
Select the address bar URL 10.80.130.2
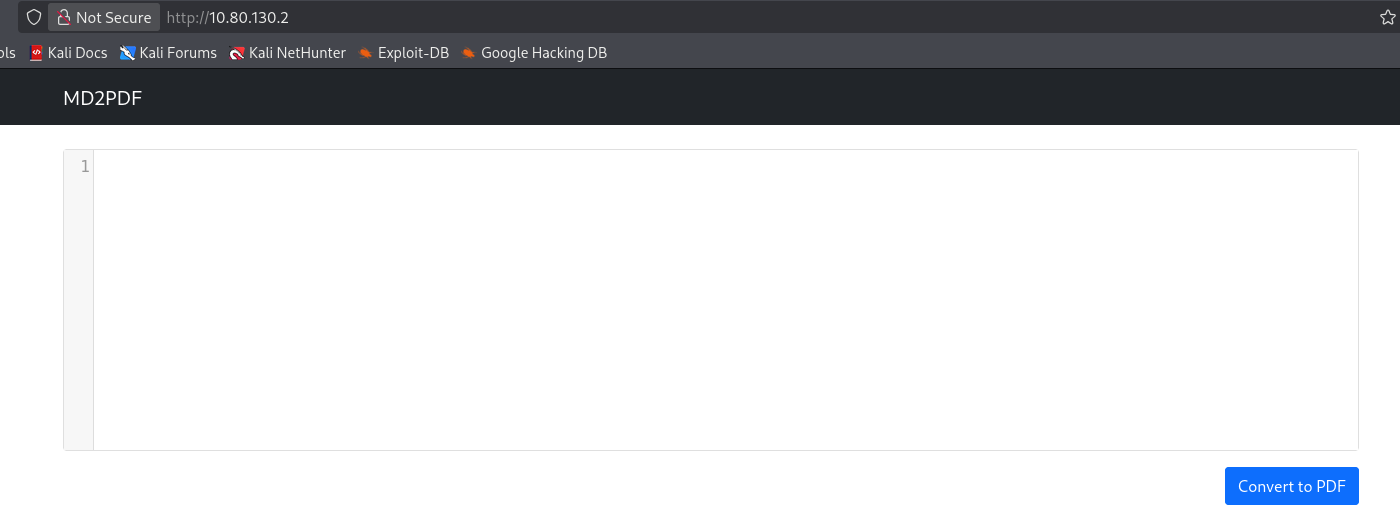click(x=249, y=18)
